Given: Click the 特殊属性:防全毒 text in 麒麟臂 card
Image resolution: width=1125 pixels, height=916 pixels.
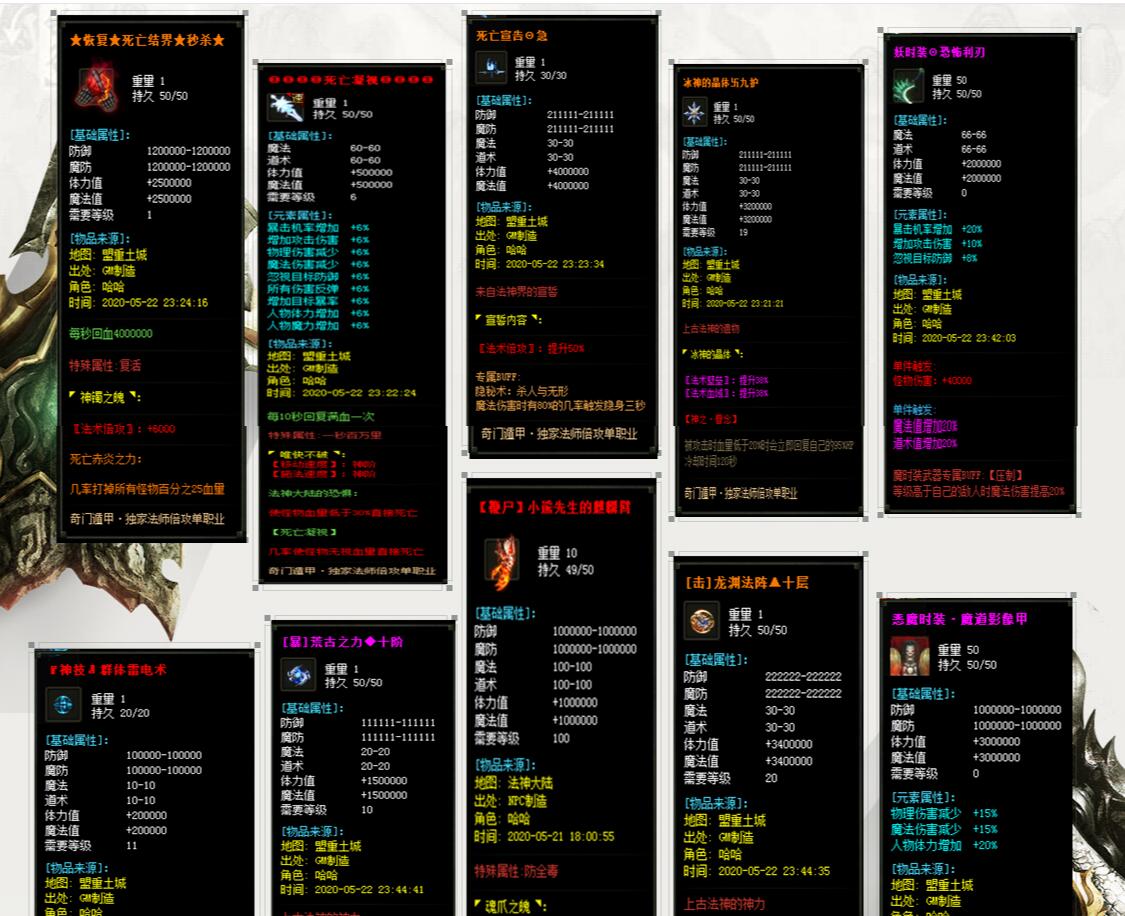Looking at the screenshot, I should pyautogui.click(x=516, y=872).
